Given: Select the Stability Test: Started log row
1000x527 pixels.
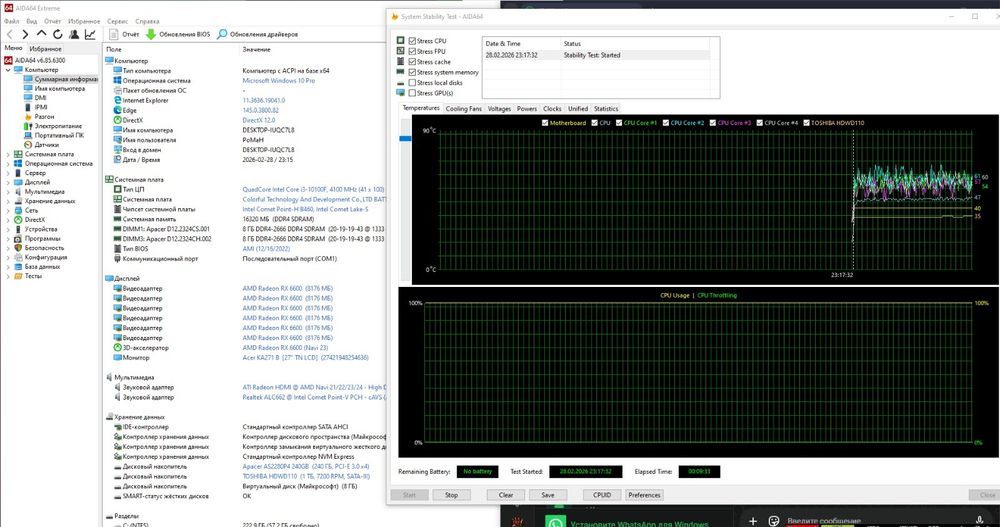Looking at the screenshot, I should 596,56.
